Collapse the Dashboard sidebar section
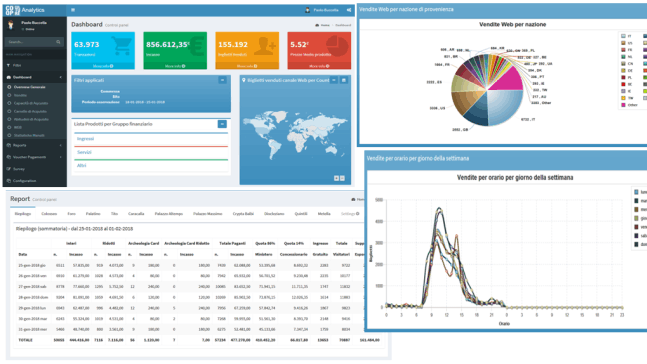 pyautogui.click(x=60, y=77)
